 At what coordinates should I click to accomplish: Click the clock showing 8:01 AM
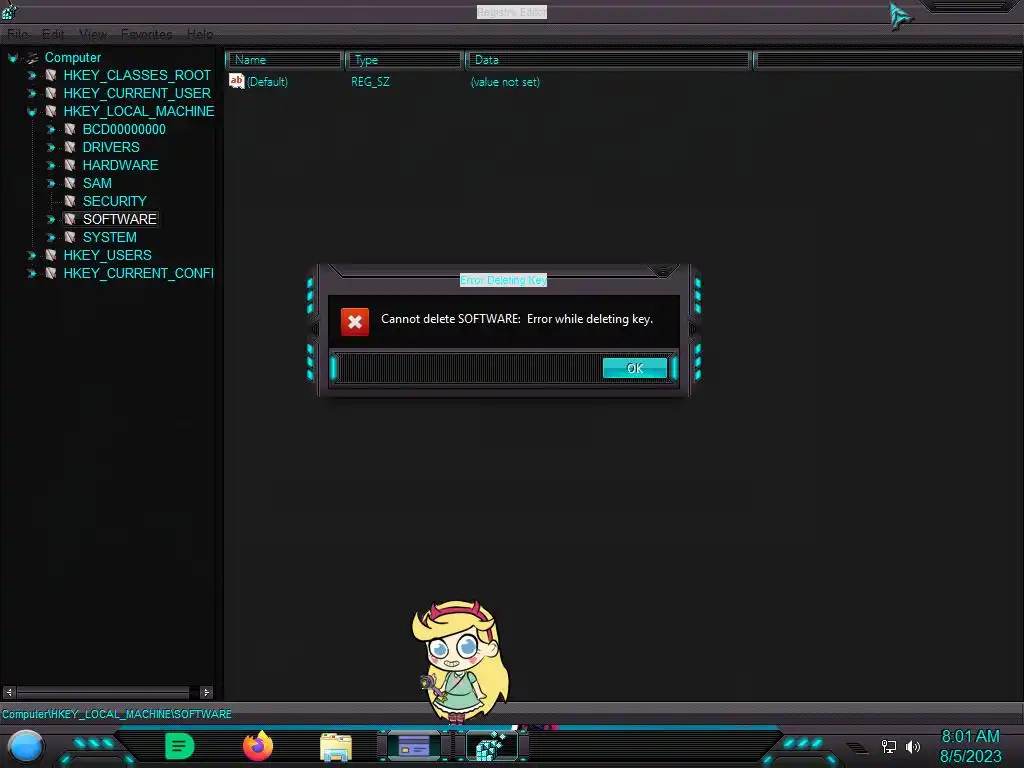pyautogui.click(x=970, y=737)
